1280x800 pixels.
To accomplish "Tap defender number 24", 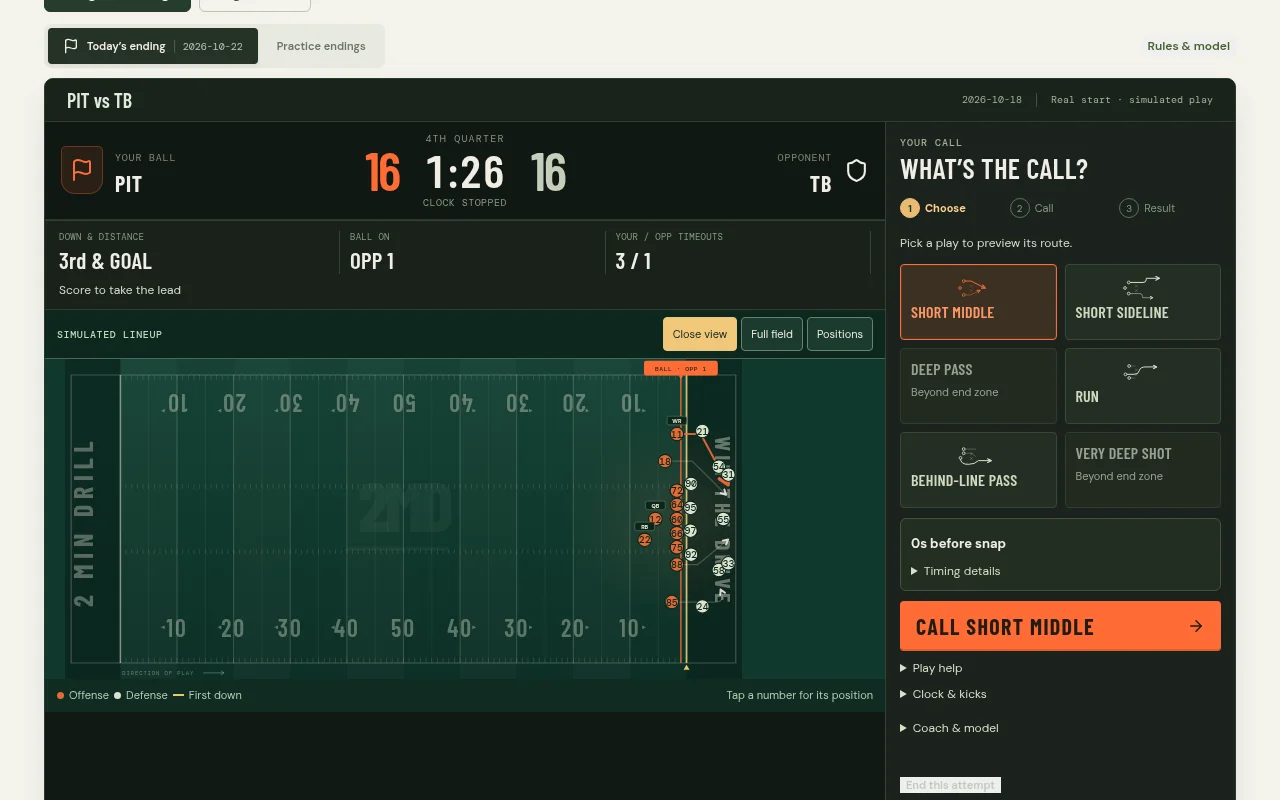I will (x=702, y=606).
